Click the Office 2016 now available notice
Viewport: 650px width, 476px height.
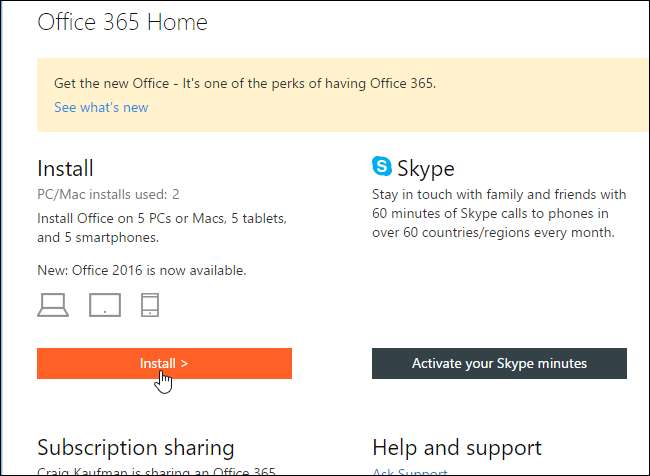tap(141, 270)
